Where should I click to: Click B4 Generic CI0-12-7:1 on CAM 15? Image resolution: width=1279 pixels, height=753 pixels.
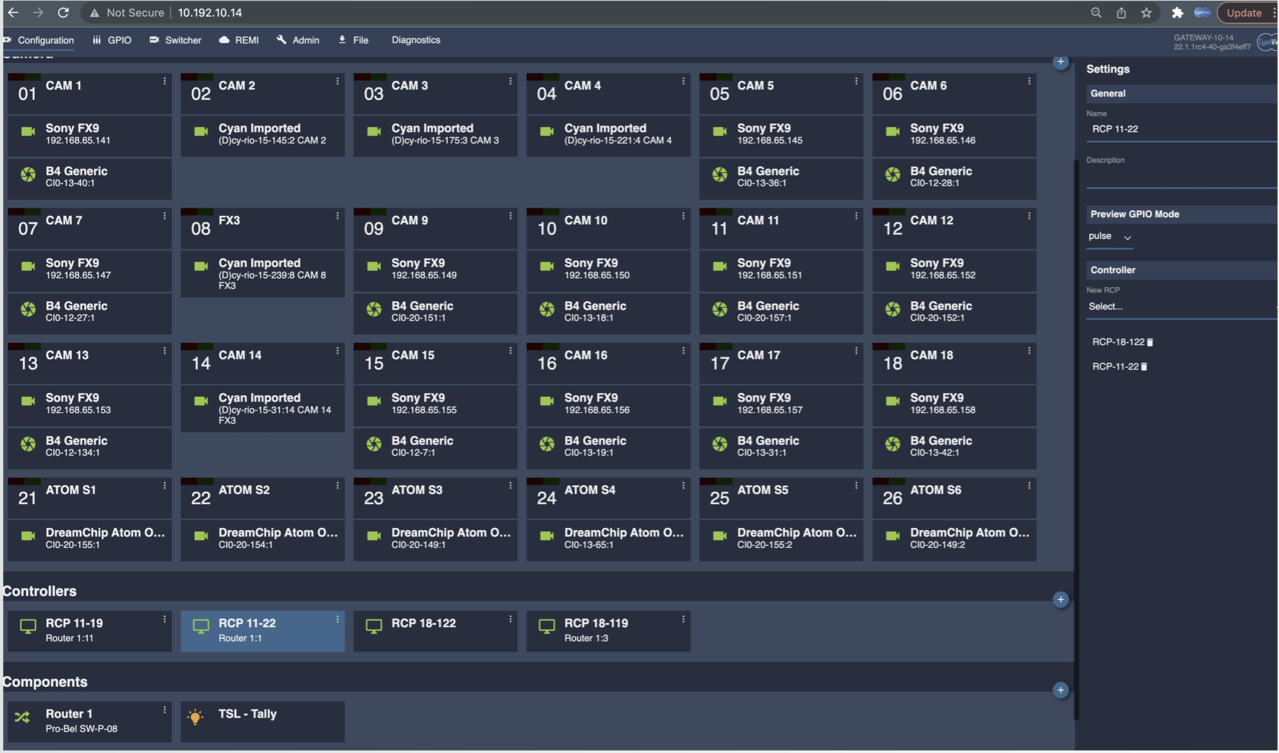436,448
